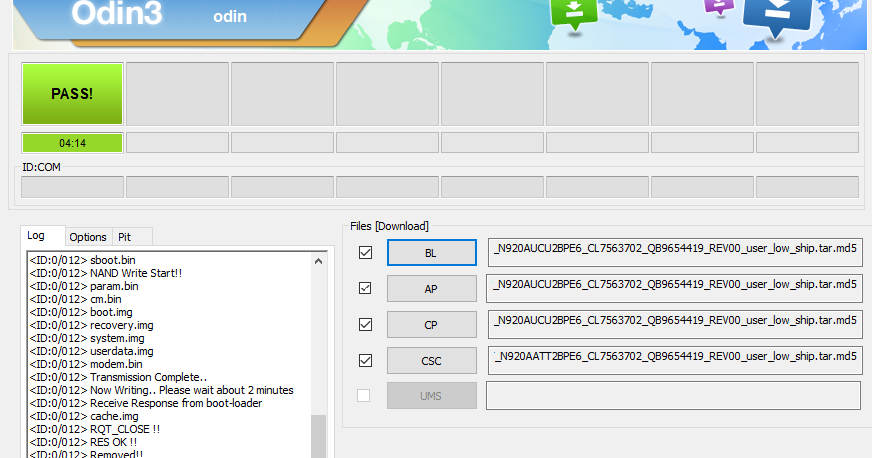Viewport: 872px width, 458px height.
Task: Select the 'NAND Write Start!!' log line
Action: point(106,273)
